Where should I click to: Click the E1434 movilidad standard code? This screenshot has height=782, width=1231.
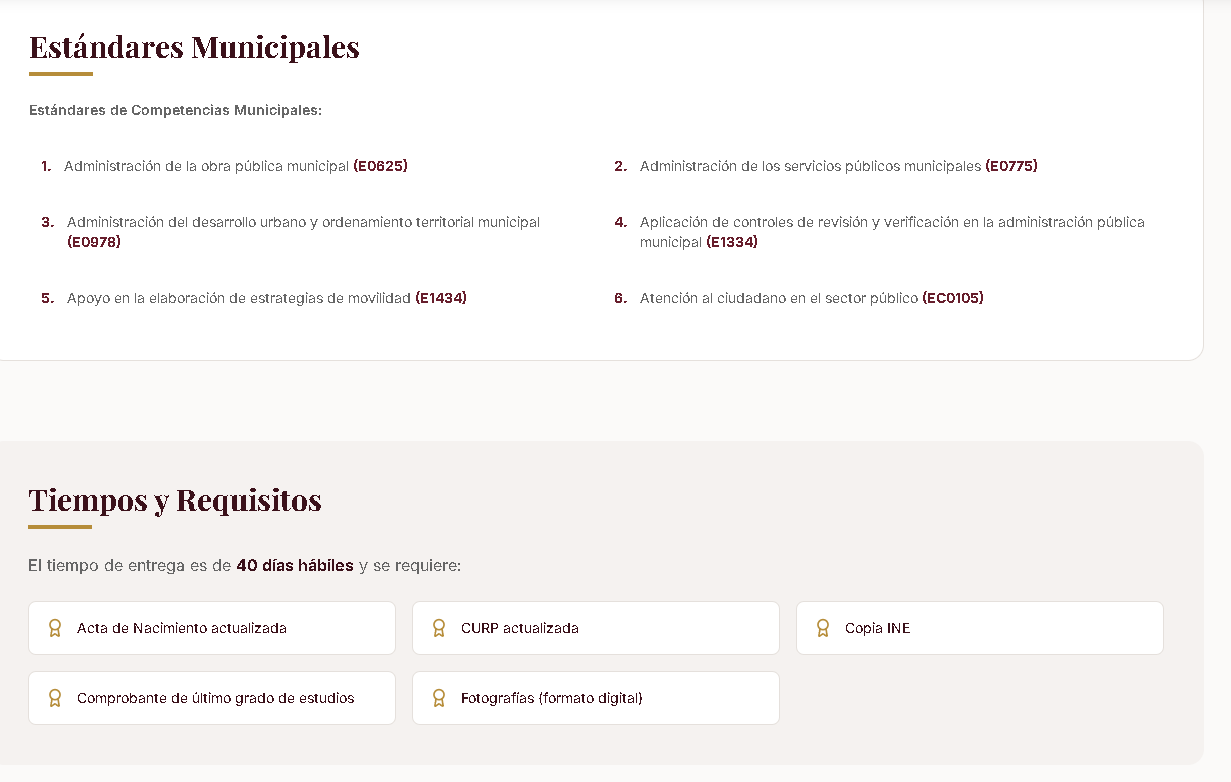point(441,298)
